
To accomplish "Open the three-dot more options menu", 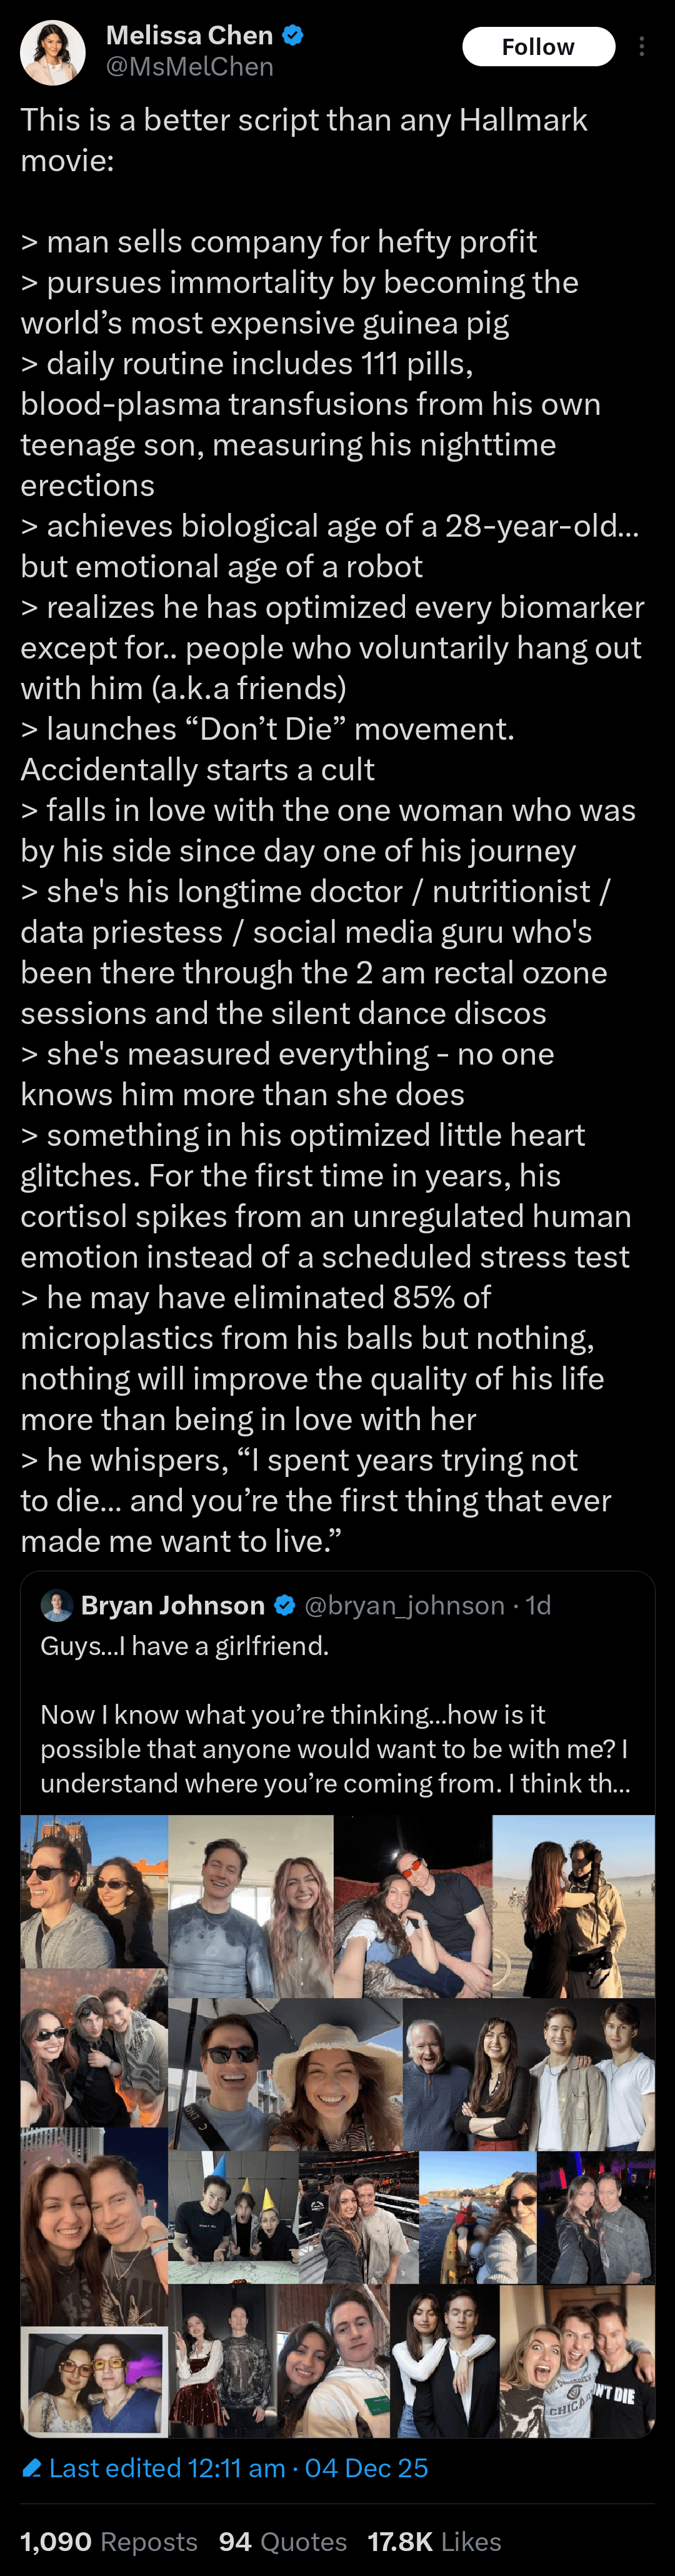I will 641,47.
